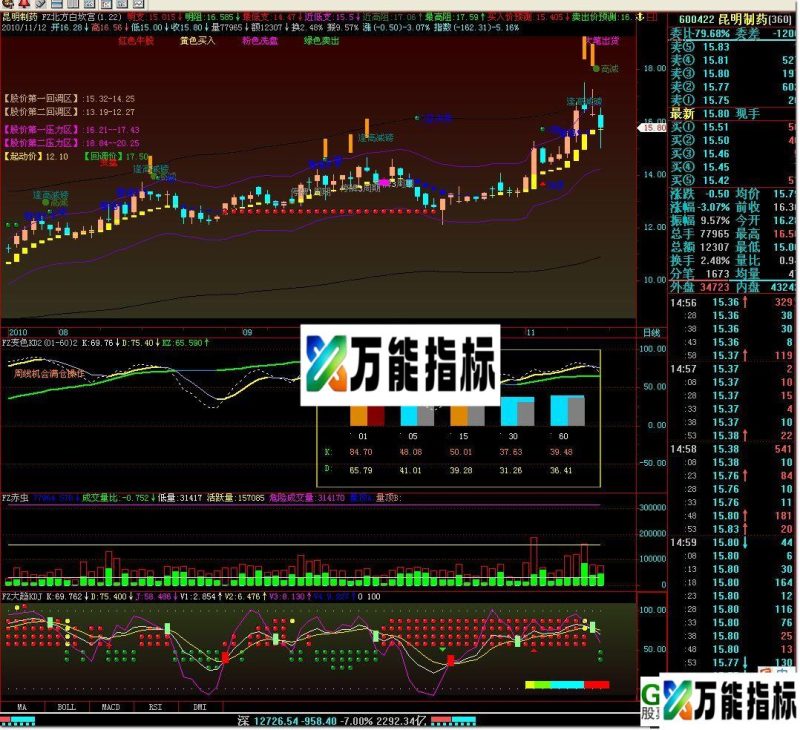This screenshot has height=730, width=800.
Task: Click the 外盘 34723 value
Action: (x=715, y=287)
